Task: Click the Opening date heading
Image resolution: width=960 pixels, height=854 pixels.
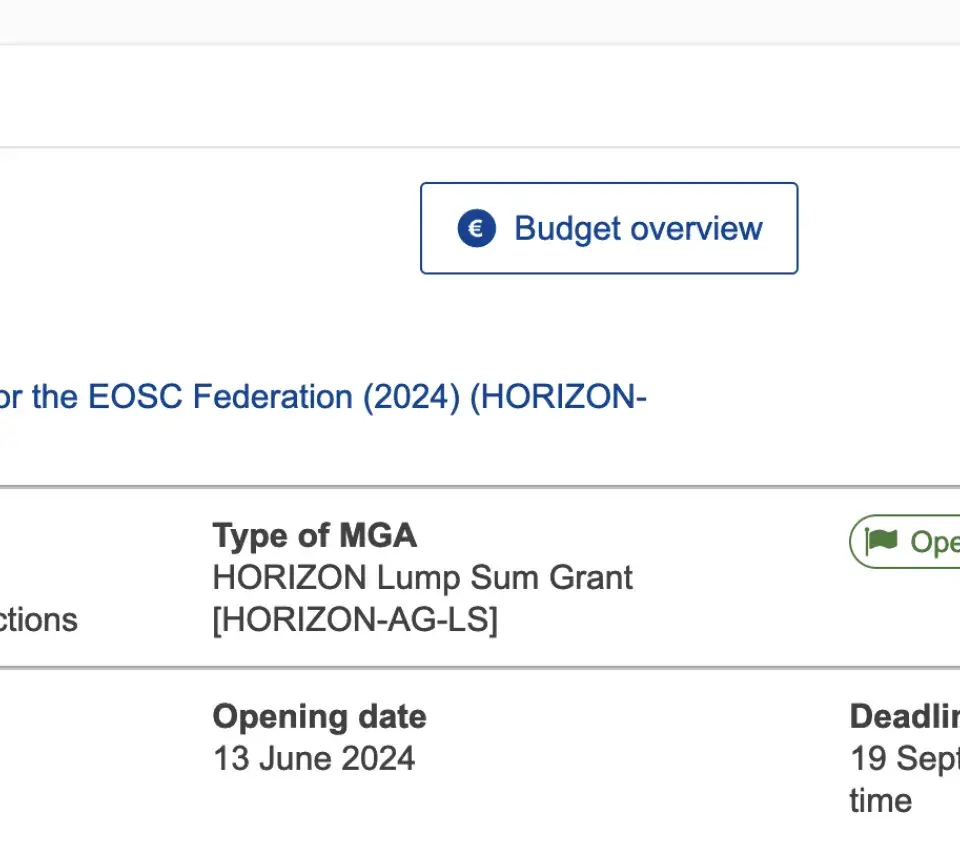Action: click(319, 716)
